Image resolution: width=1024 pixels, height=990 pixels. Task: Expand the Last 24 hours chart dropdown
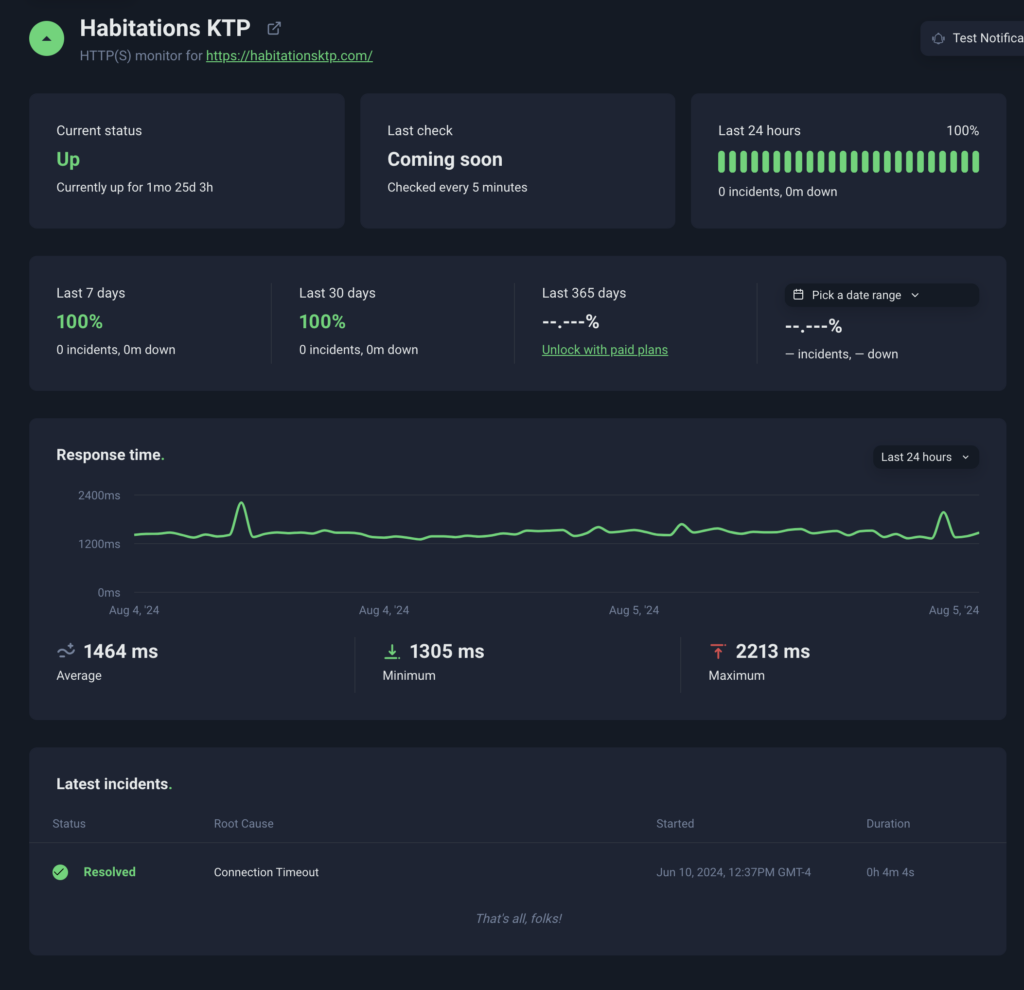pyautogui.click(x=924, y=457)
